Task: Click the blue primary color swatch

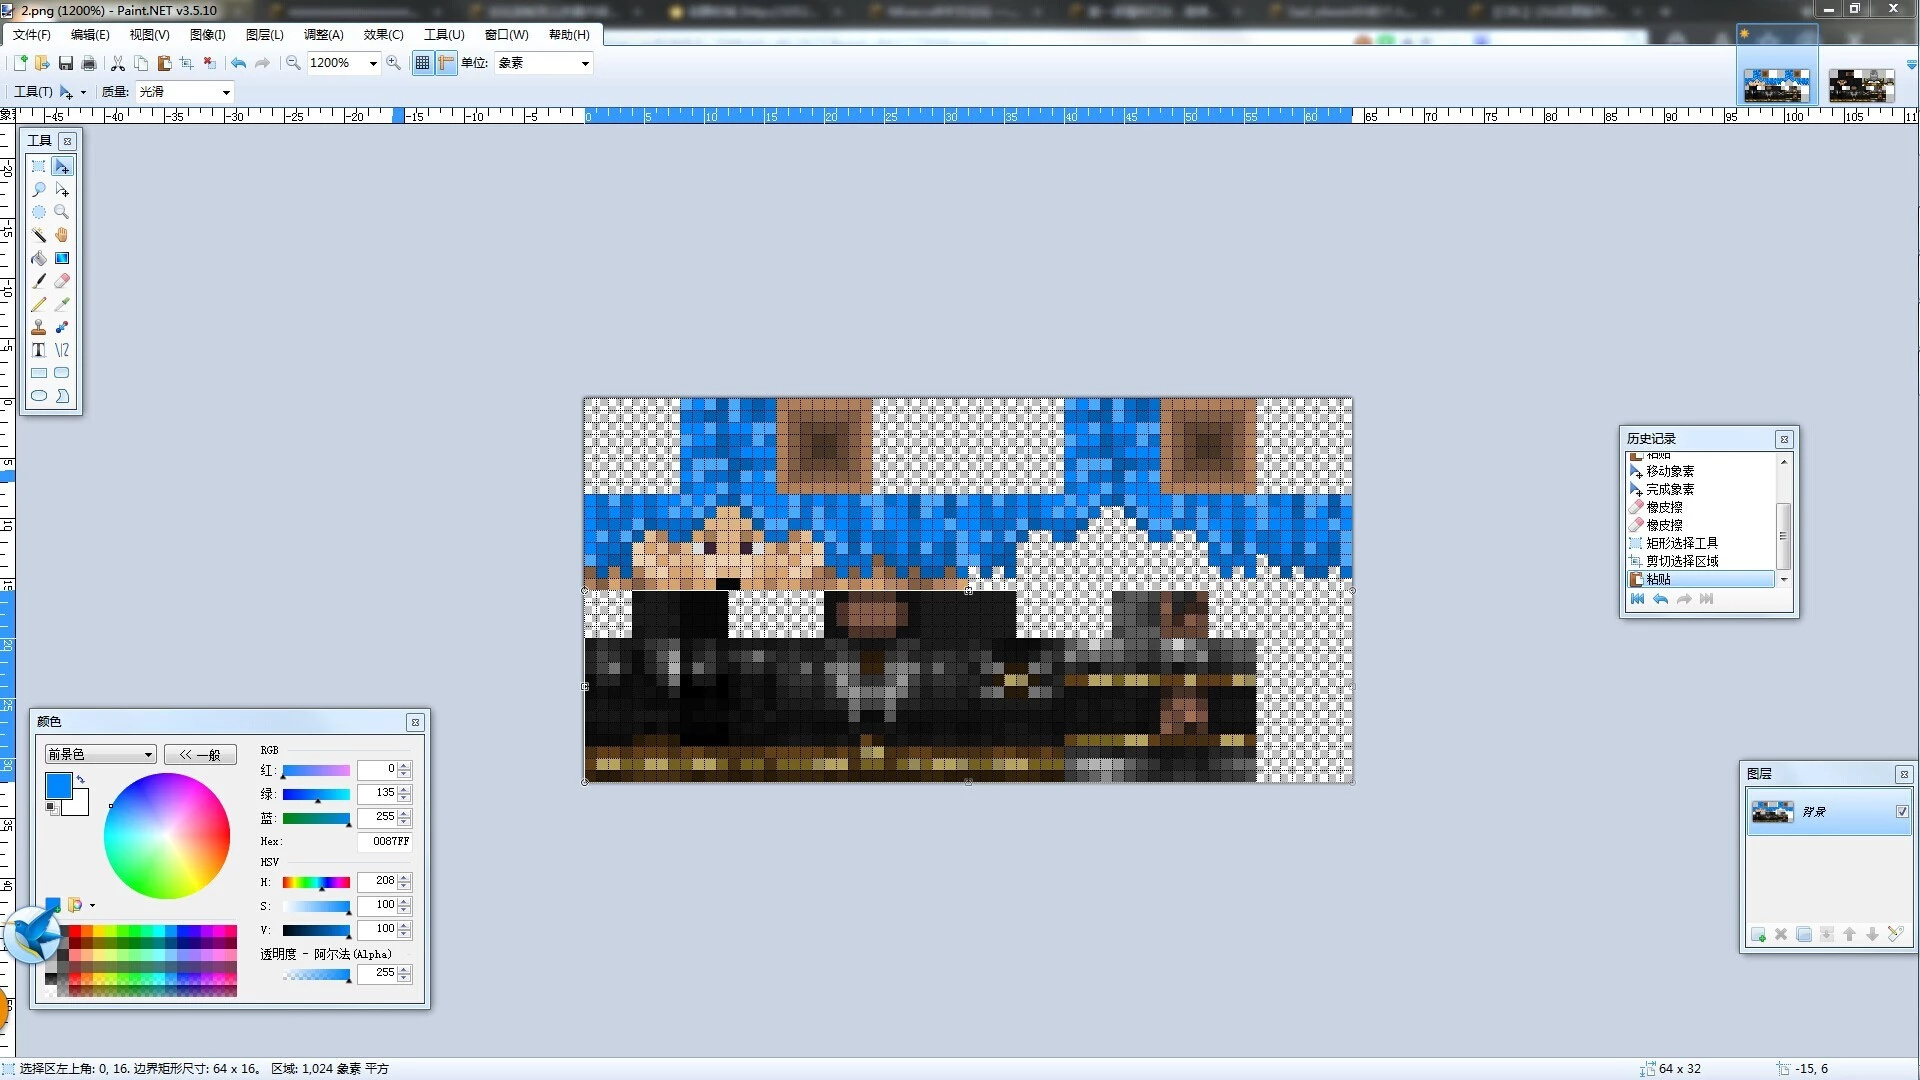Action: click(x=58, y=786)
